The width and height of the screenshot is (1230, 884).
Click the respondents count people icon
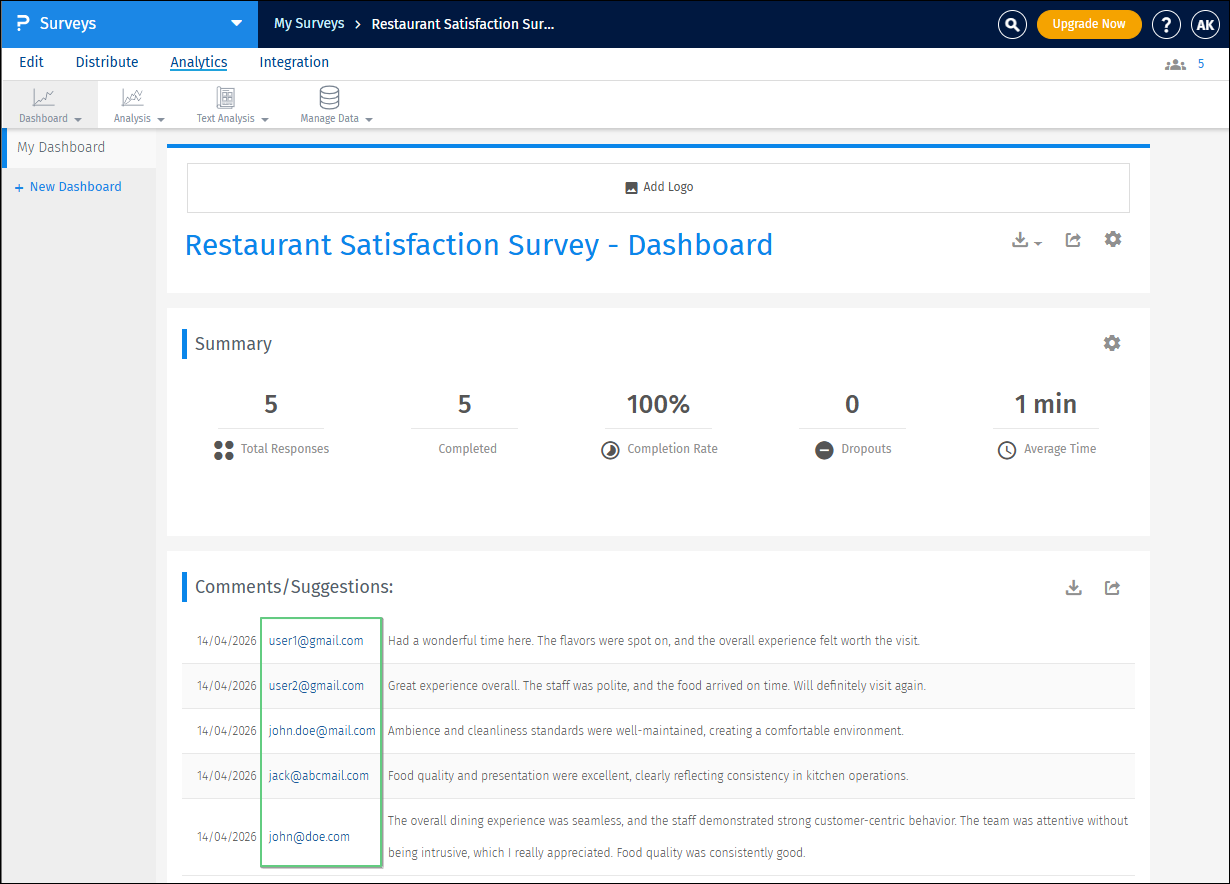pos(1174,64)
